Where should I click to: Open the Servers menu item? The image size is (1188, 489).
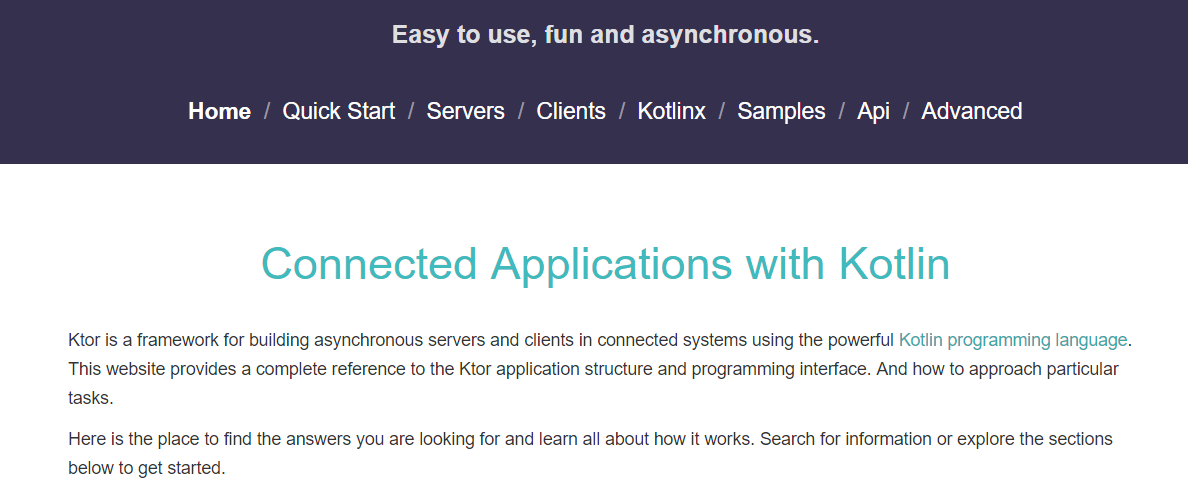coord(465,111)
